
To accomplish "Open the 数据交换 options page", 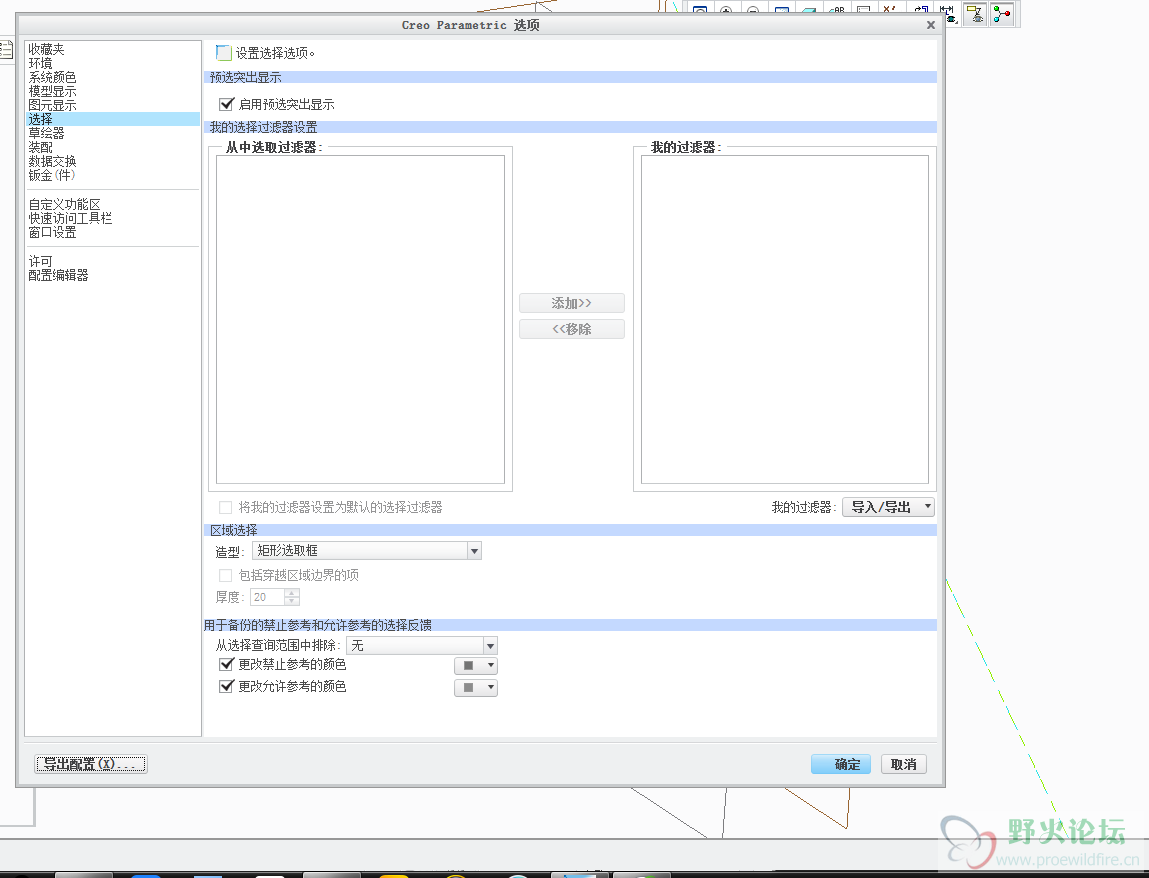I will coord(52,161).
